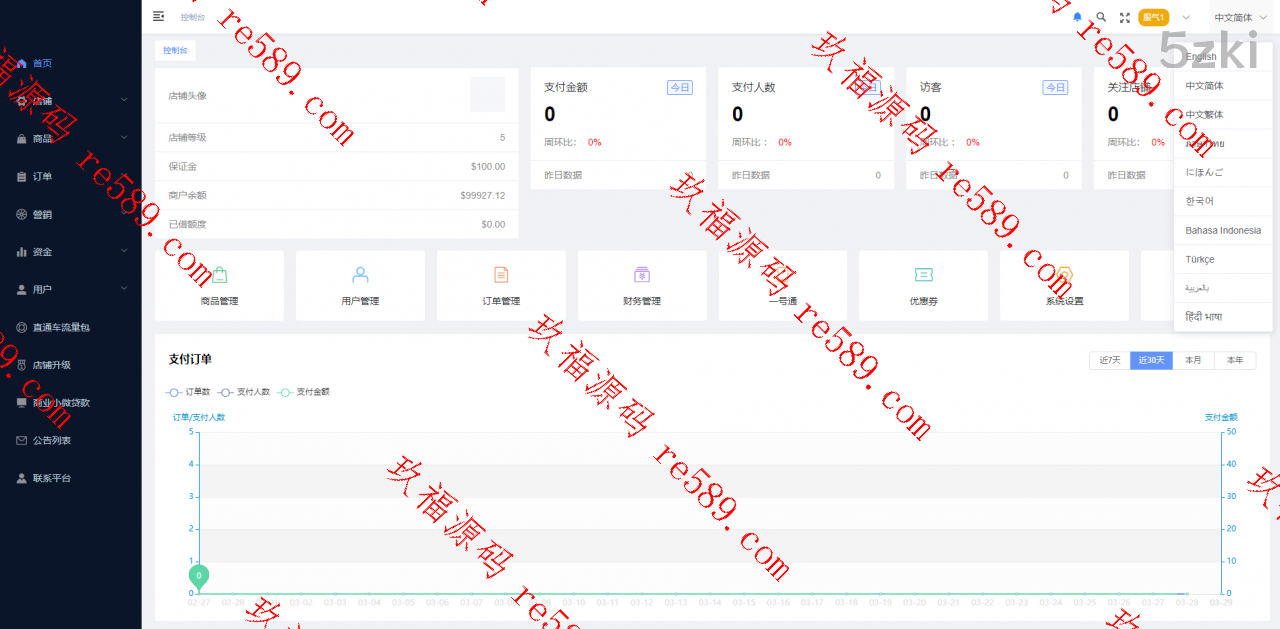Open 联系平台 in the sidebar
The width and height of the screenshot is (1280, 629).
click(x=70, y=478)
